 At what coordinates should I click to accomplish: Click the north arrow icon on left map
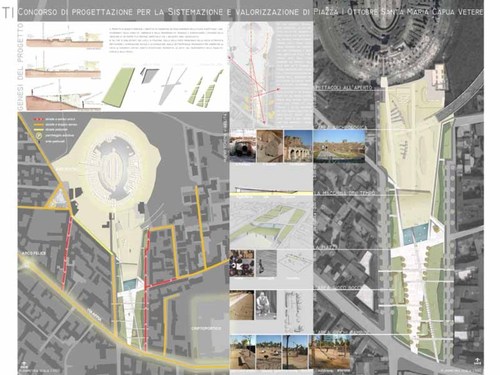[24, 364]
